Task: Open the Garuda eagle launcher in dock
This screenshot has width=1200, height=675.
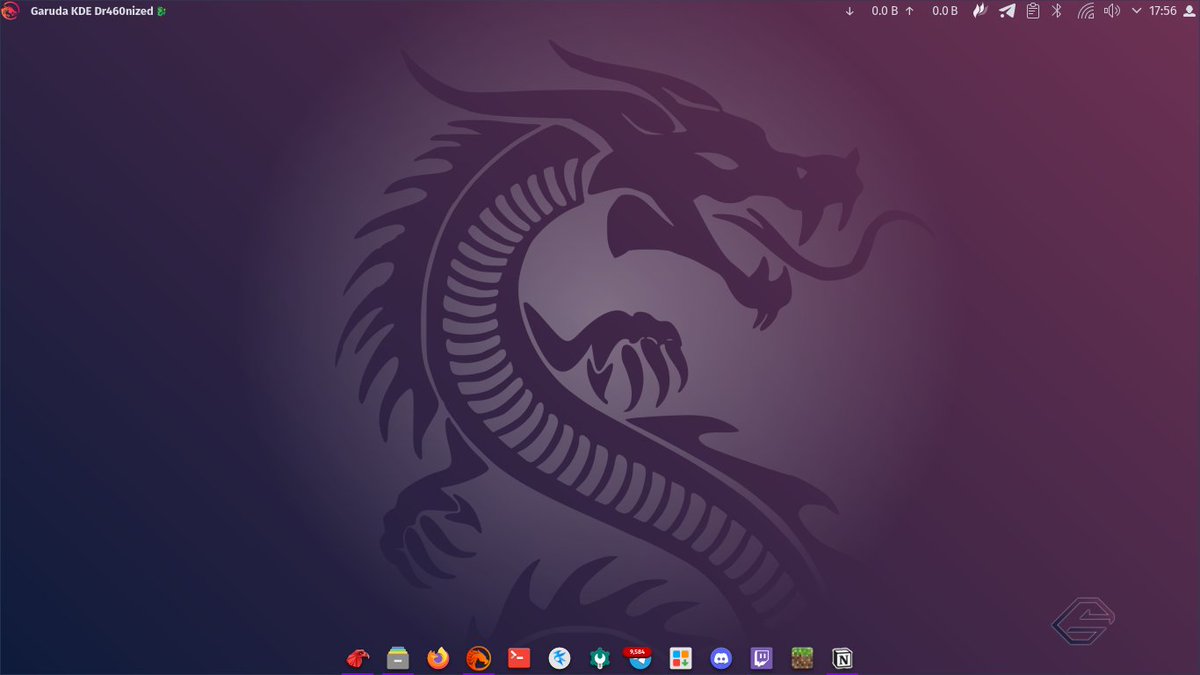Action: pyautogui.click(x=357, y=658)
